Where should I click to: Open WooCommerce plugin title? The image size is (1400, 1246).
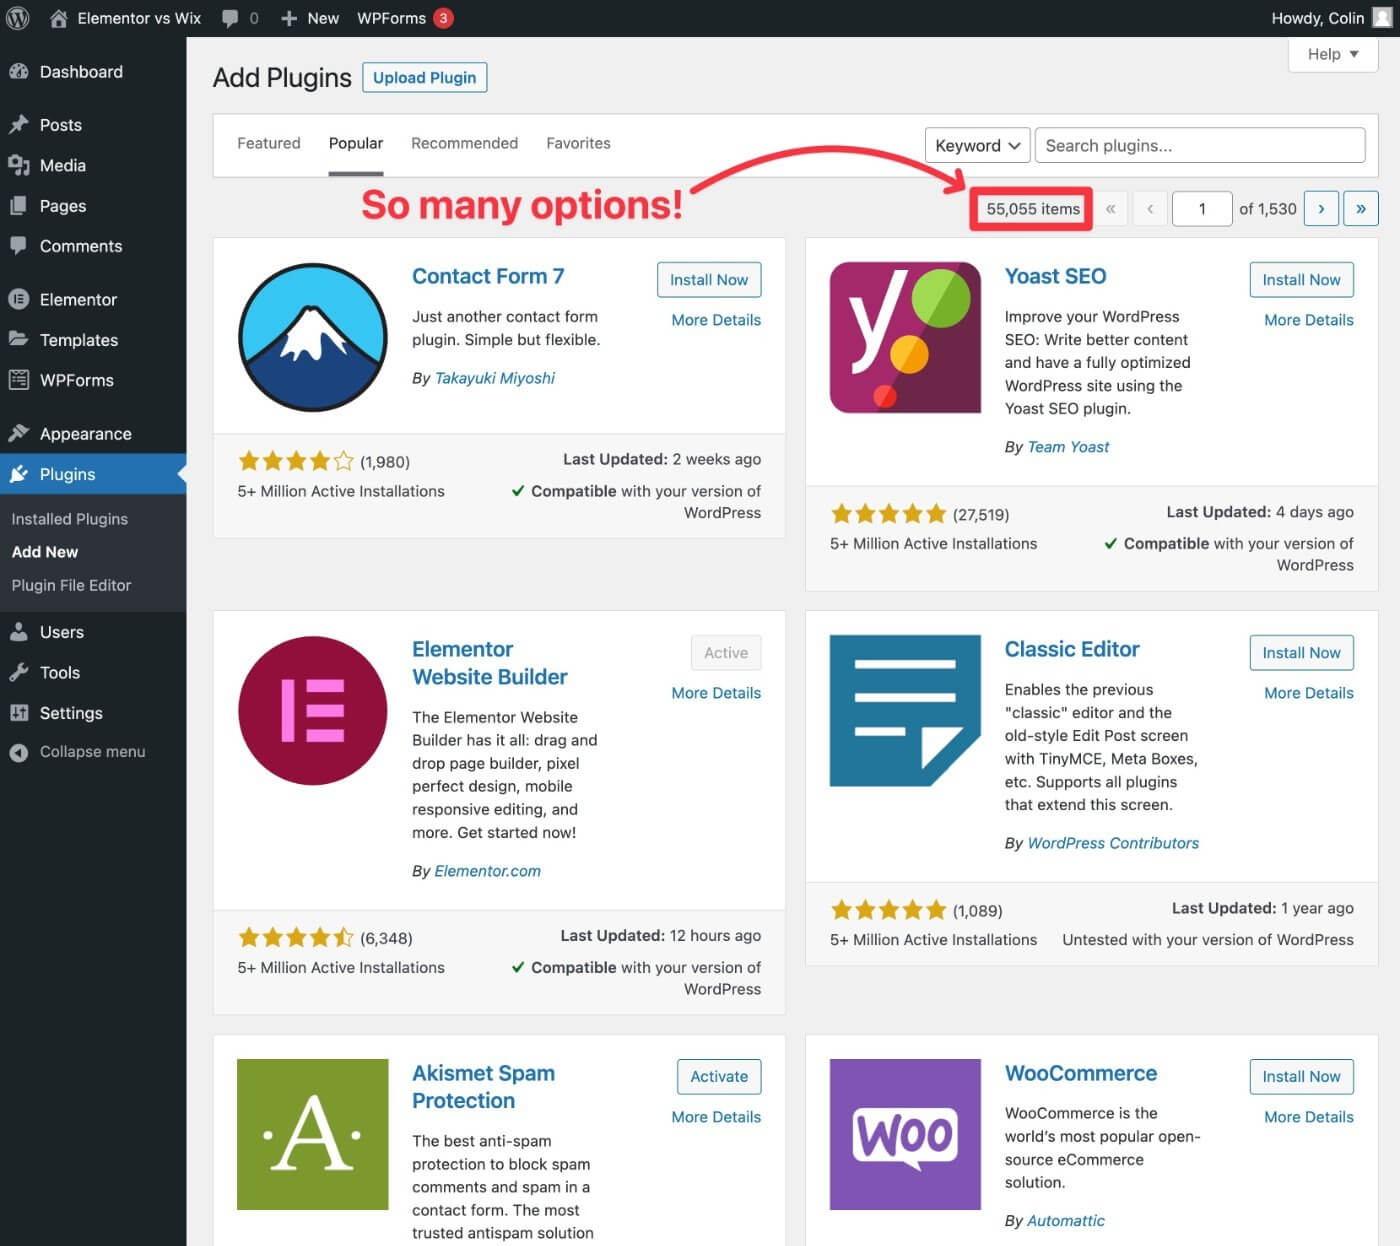[1081, 1073]
